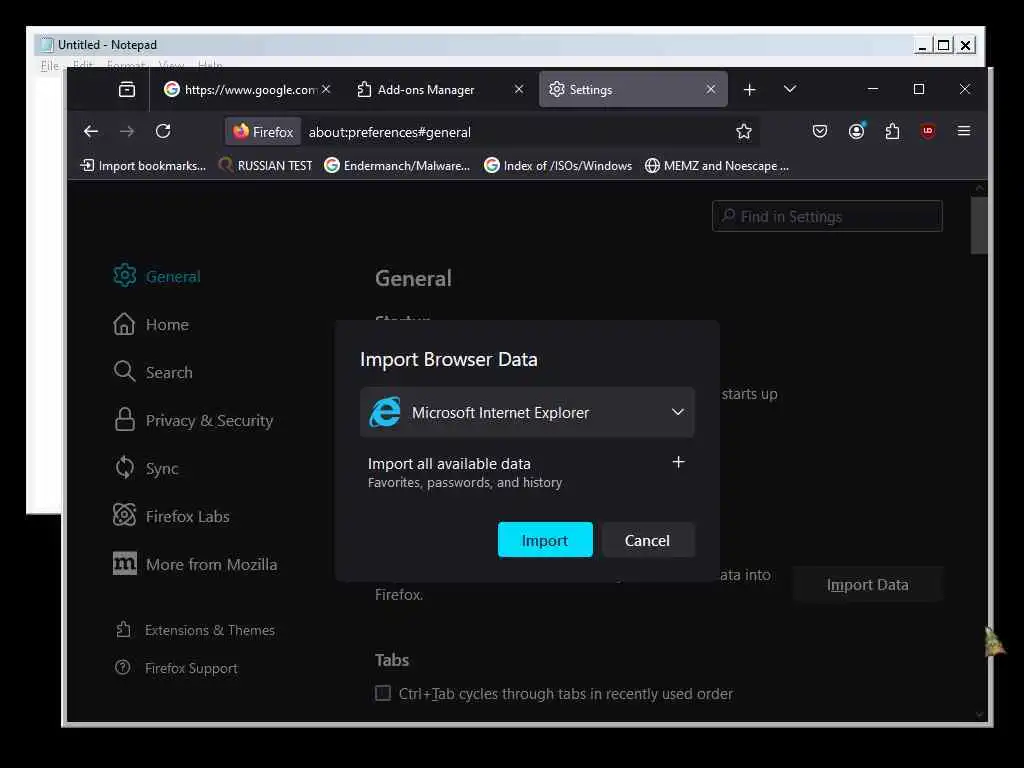
Task: Close the Settings tab
Action: click(711, 89)
